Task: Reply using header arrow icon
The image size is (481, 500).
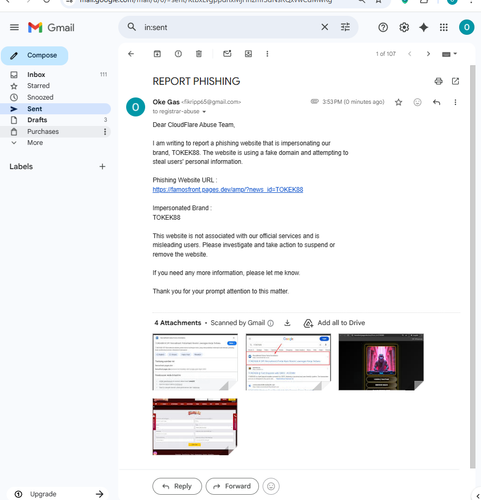Action: coord(436,102)
